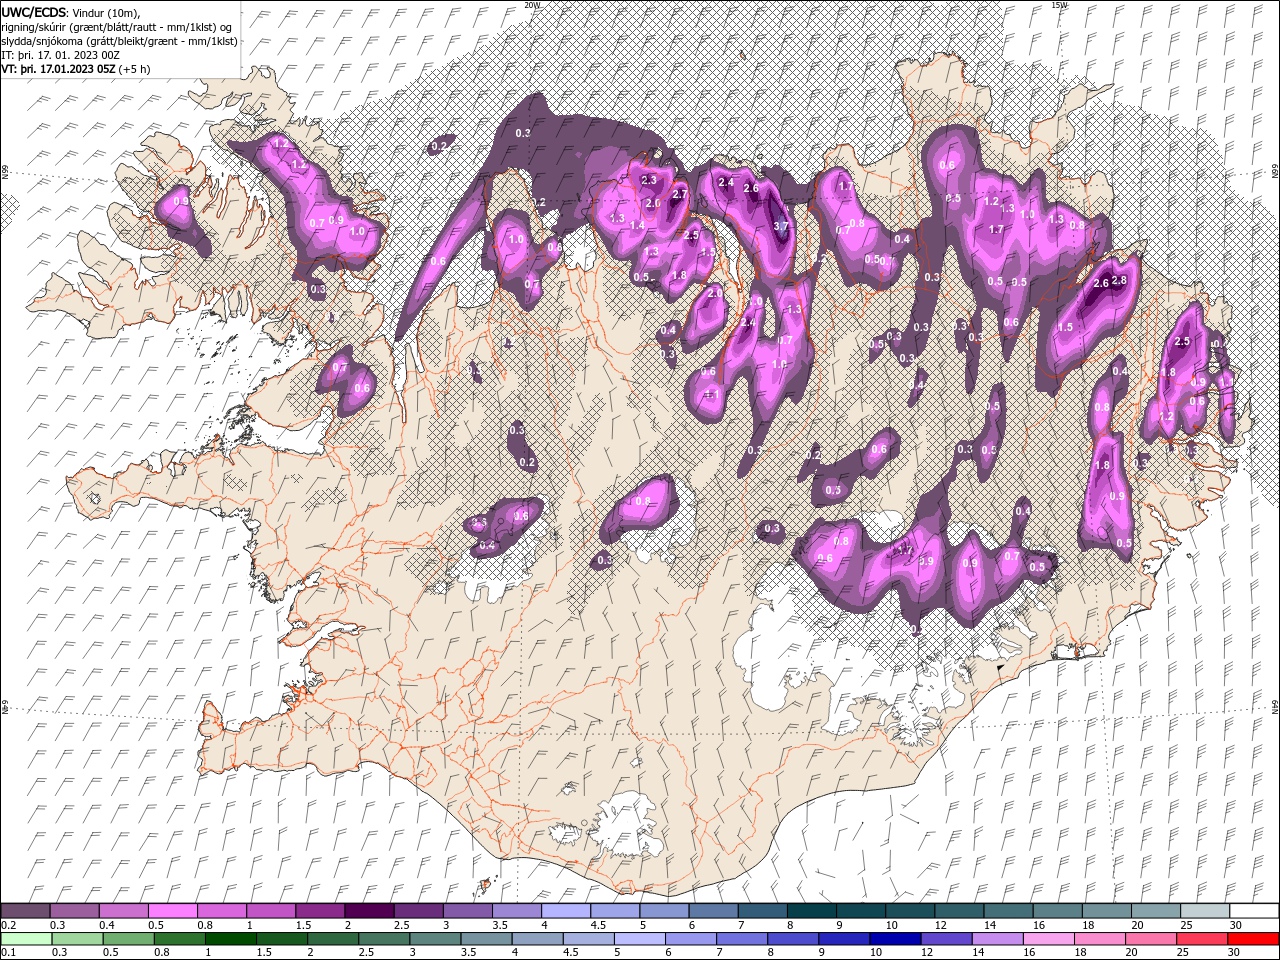Image resolution: width=1280 pixels, height=960 pixels.
Task: Click the 30 label in the snow legend
Action: point(1236,925)
